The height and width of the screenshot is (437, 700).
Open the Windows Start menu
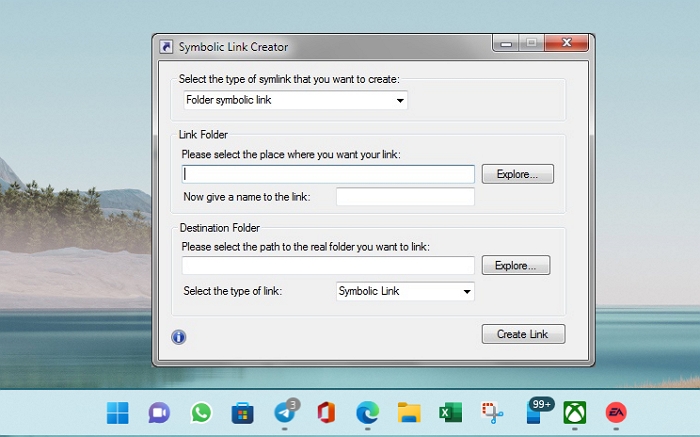(x=118, y=412)
